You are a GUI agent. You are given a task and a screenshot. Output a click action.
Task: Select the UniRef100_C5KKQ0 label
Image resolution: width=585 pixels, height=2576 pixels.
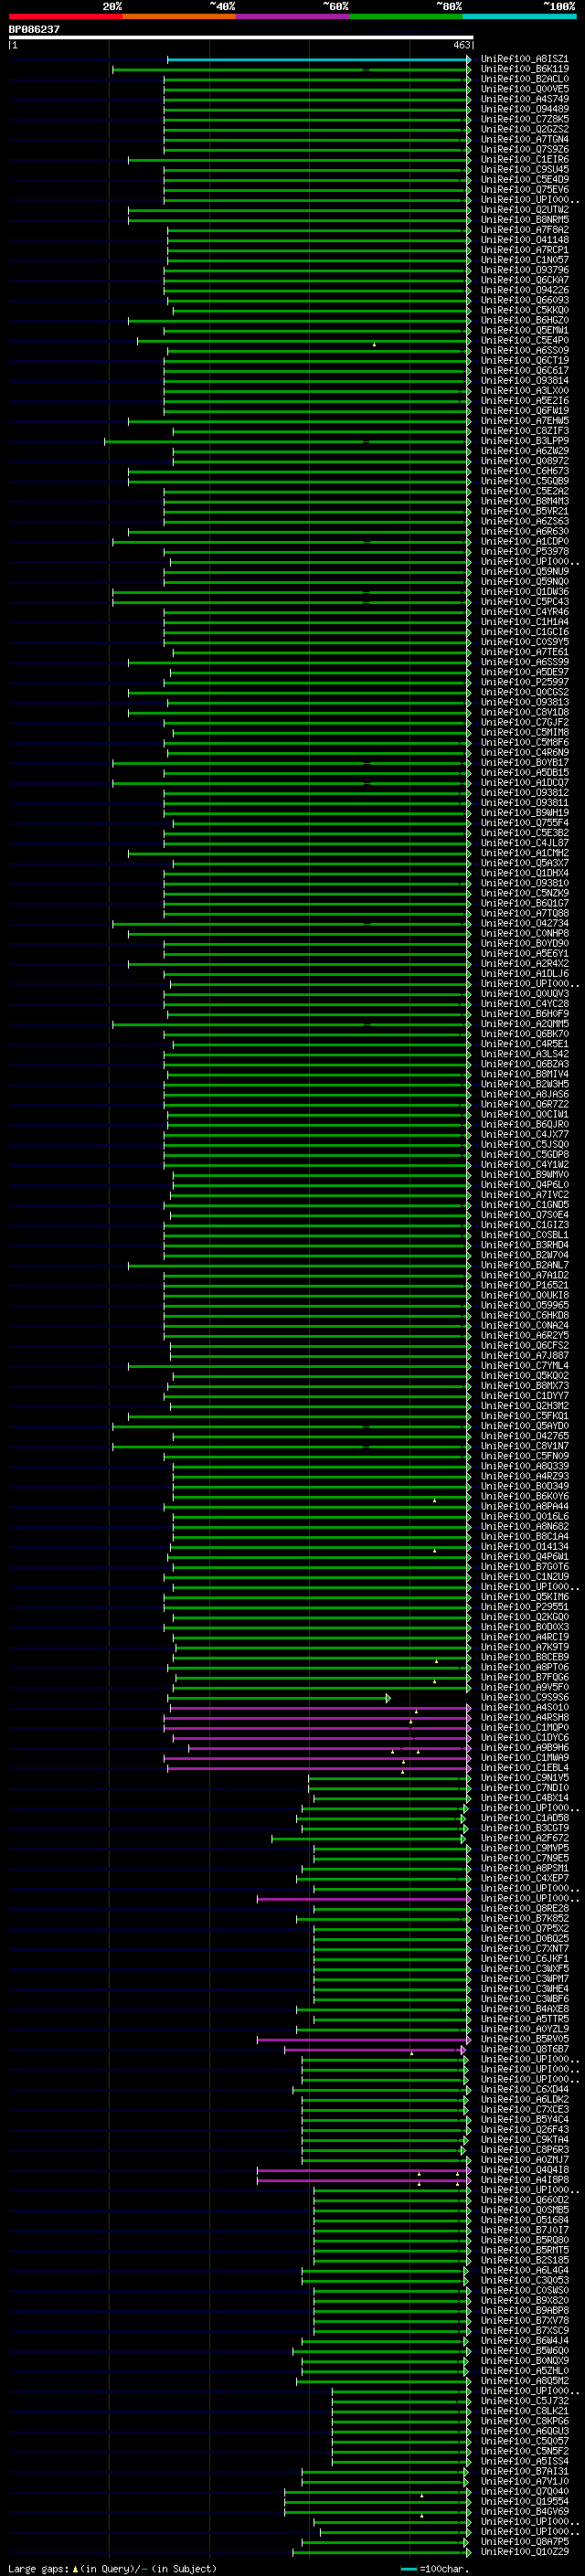524,311
